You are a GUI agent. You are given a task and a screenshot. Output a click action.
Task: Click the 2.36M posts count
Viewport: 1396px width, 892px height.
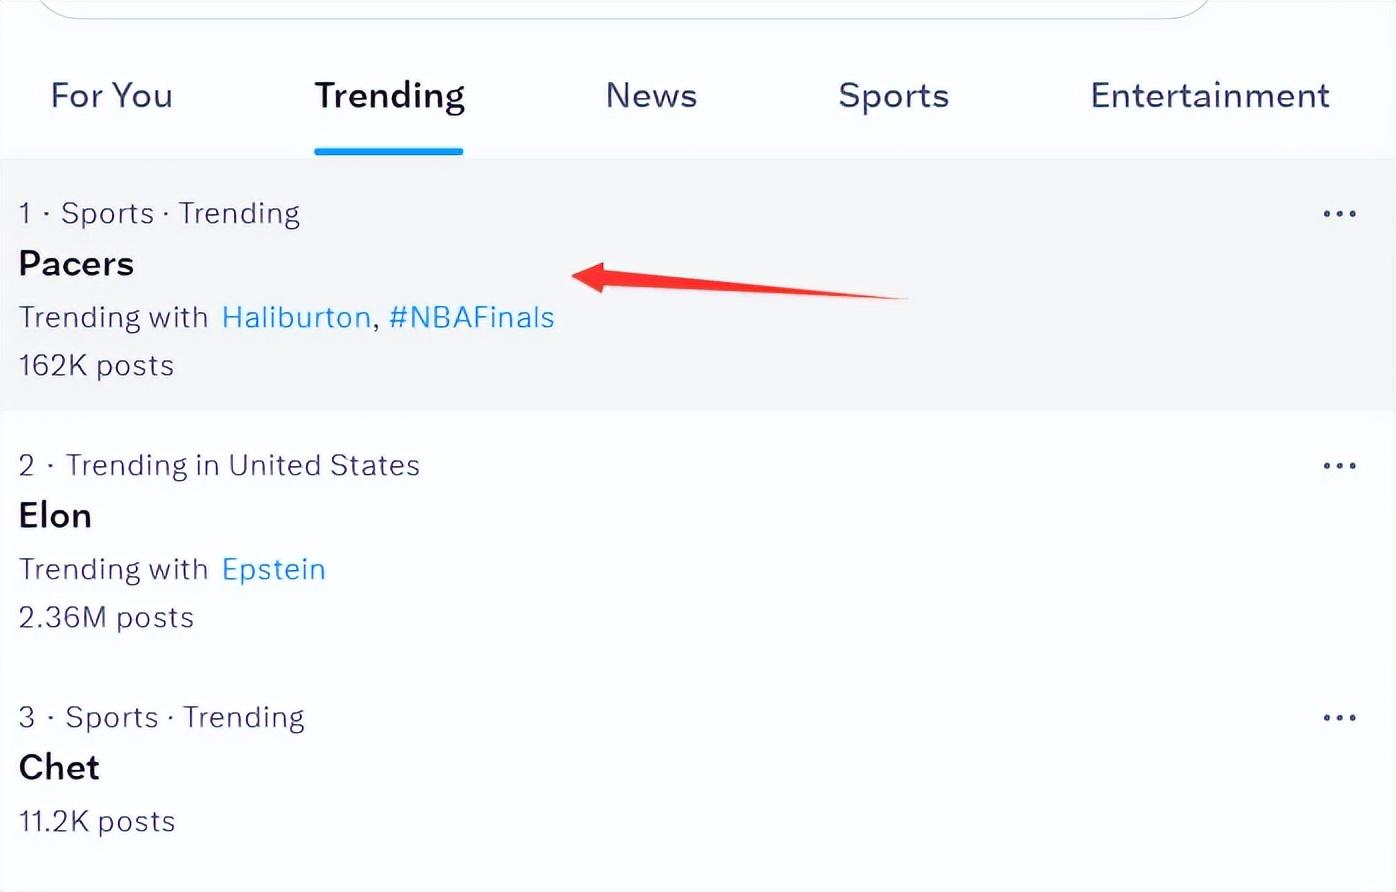coord(106,618)
